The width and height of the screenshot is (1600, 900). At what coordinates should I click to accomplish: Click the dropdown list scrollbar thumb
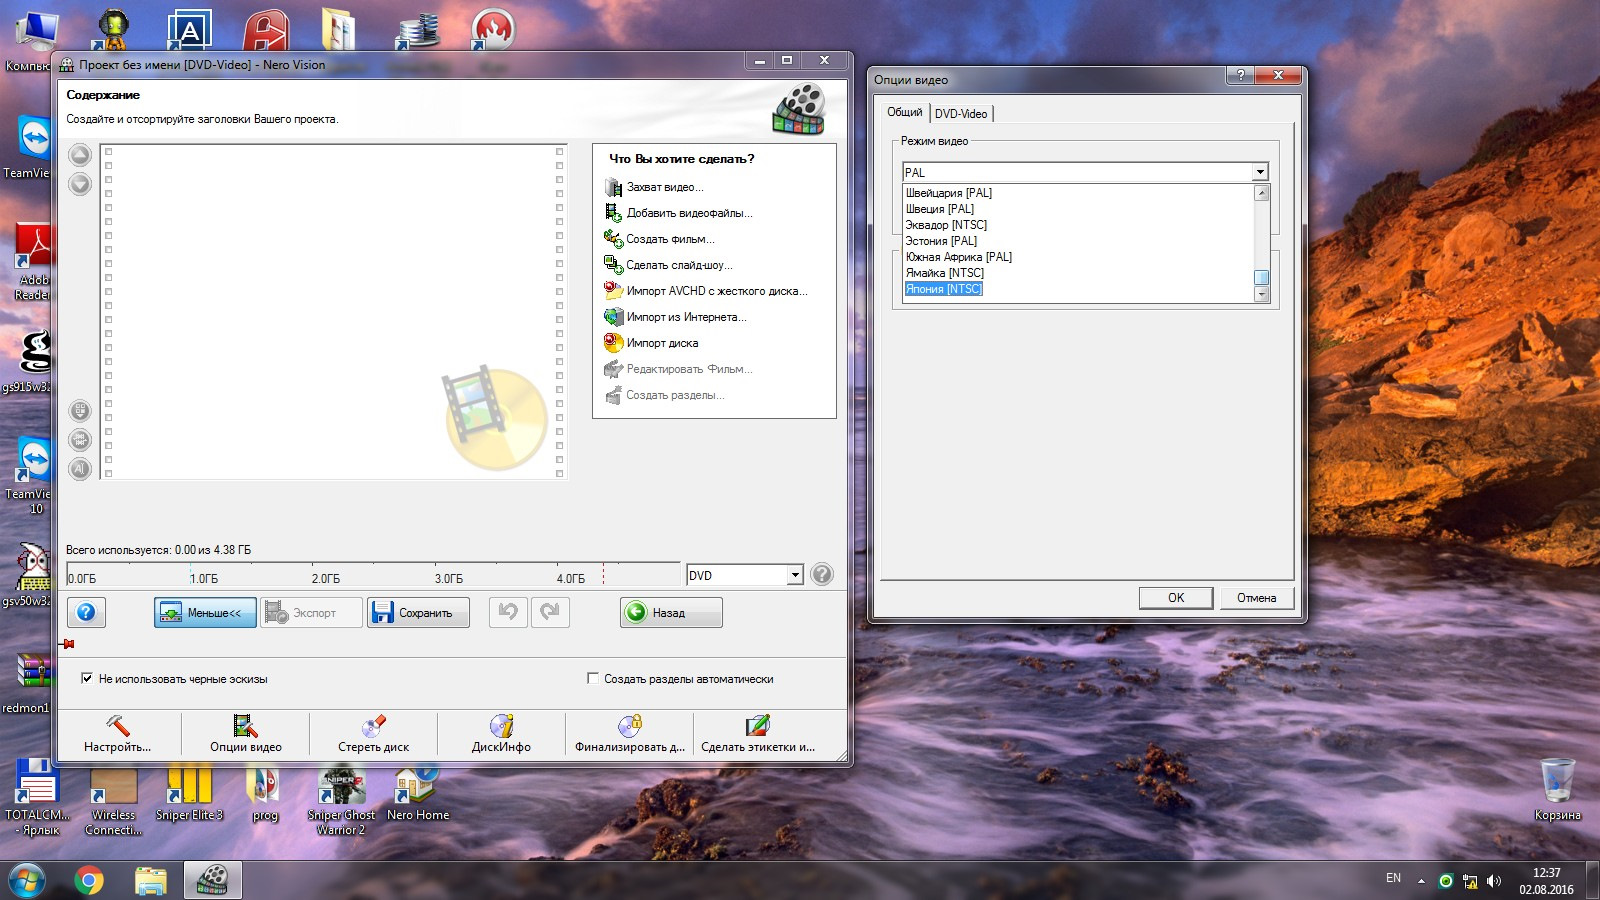(1261, 278)
